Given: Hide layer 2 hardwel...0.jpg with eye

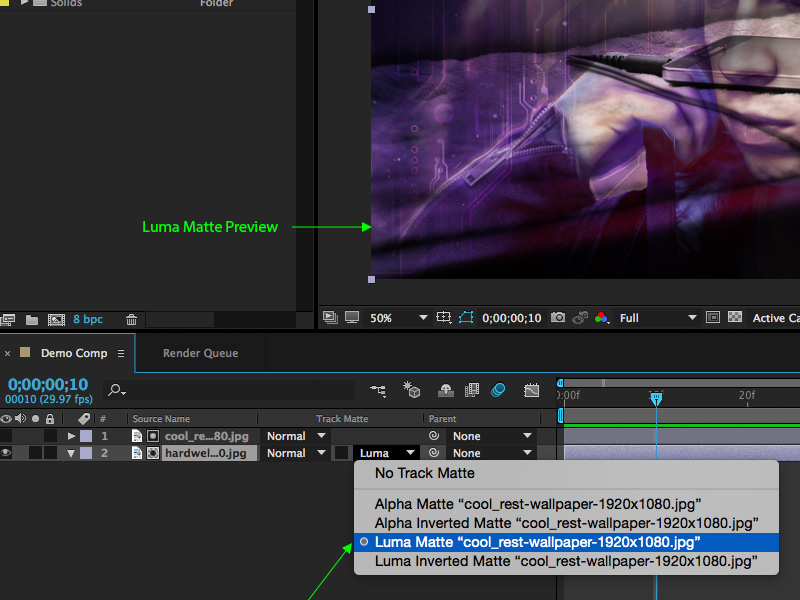Looking at the screenshot, I should pos(6,453).
